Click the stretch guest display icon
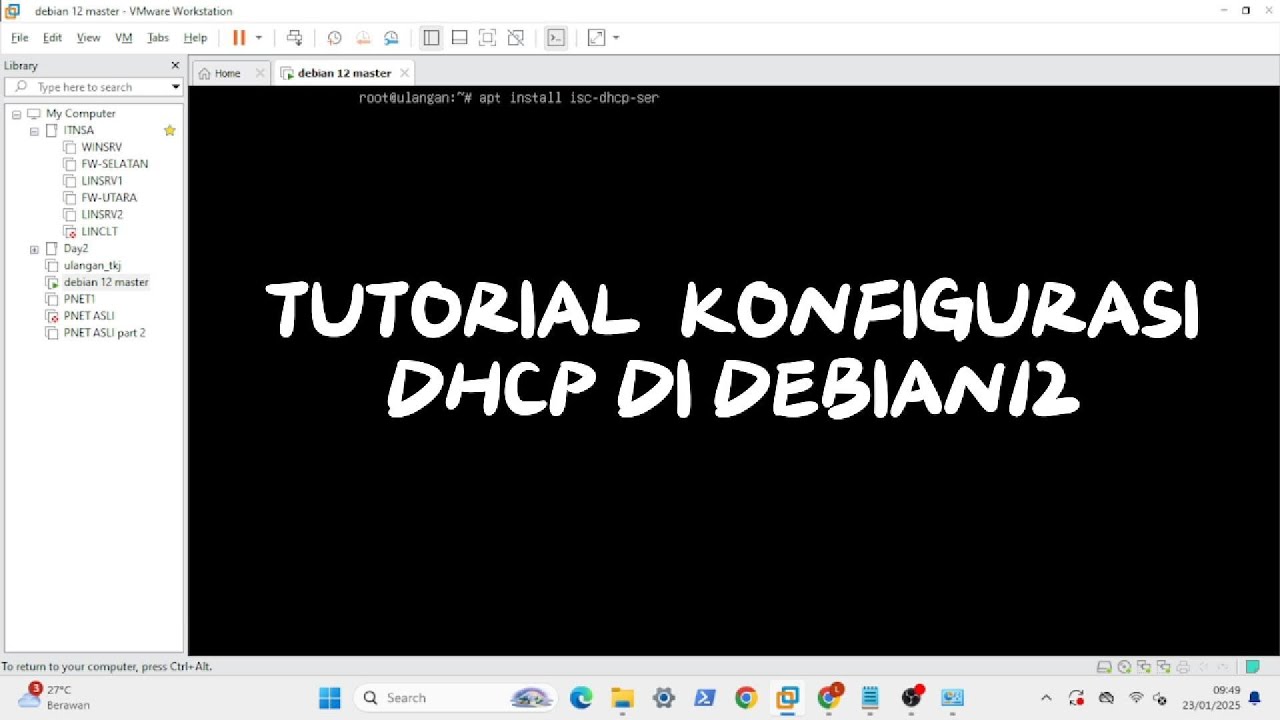 pyautogui.click(x=596, y=38)
